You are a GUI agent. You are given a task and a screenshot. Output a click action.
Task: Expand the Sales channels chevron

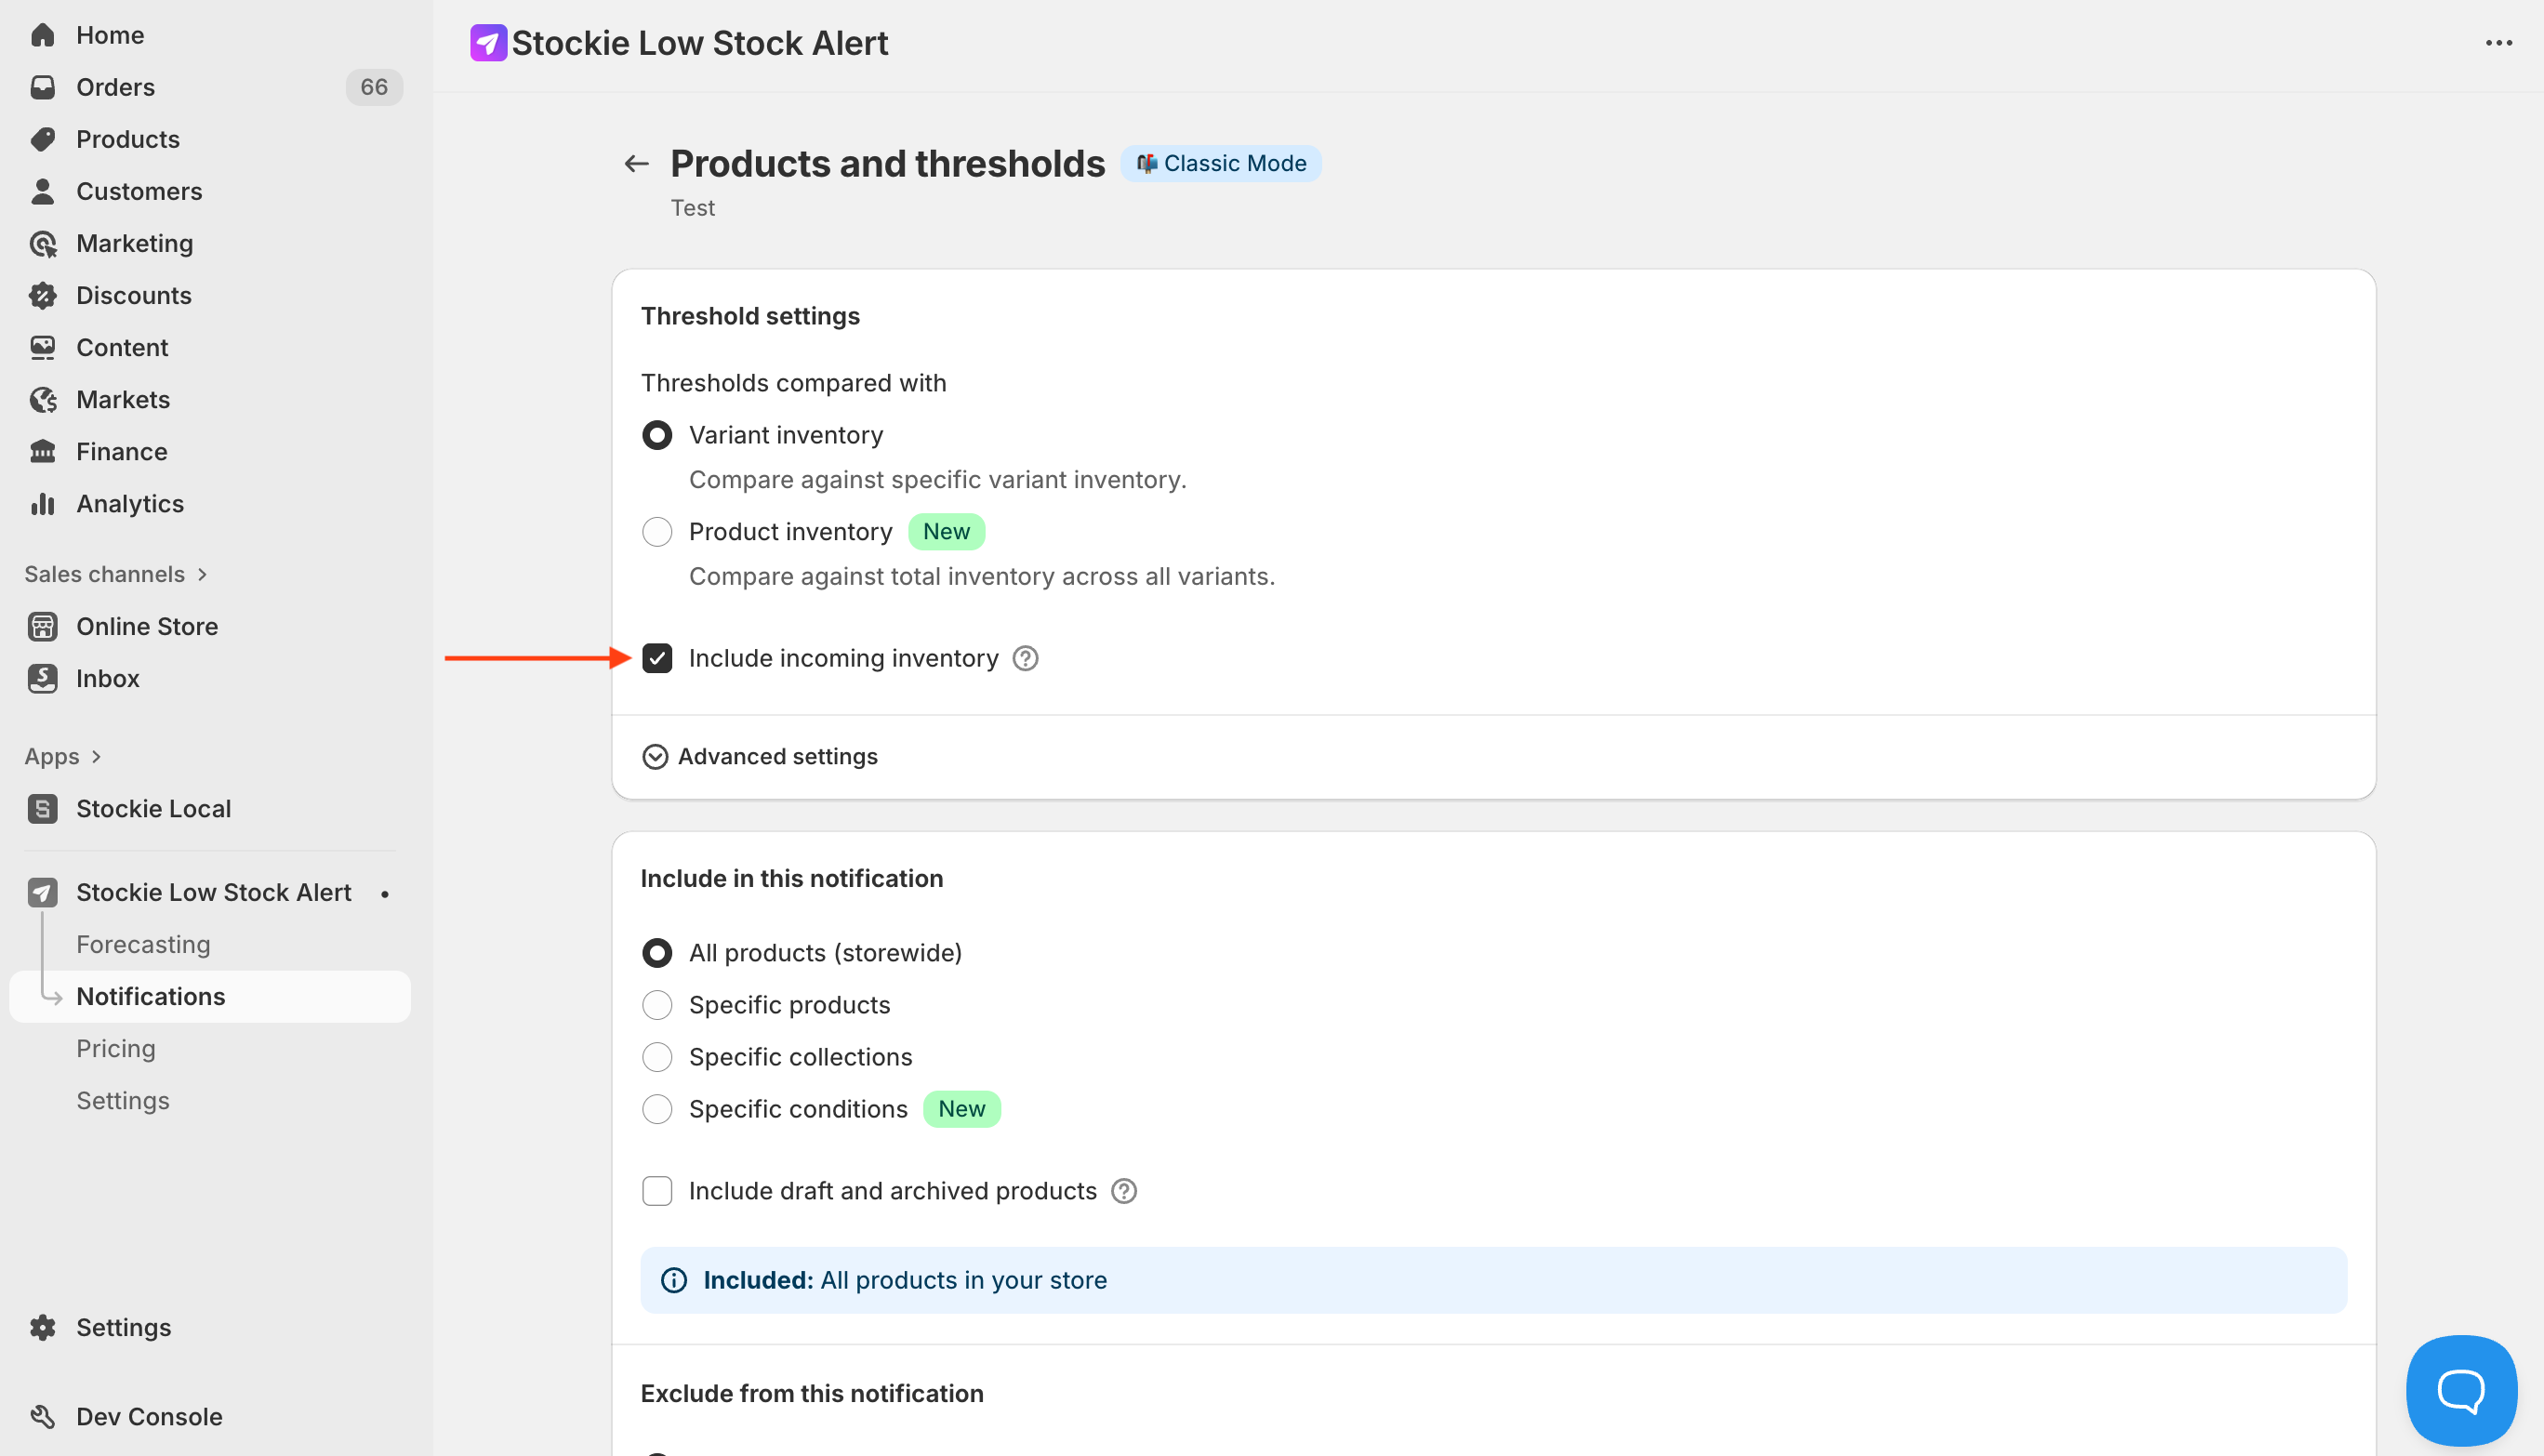click(203, 574)
